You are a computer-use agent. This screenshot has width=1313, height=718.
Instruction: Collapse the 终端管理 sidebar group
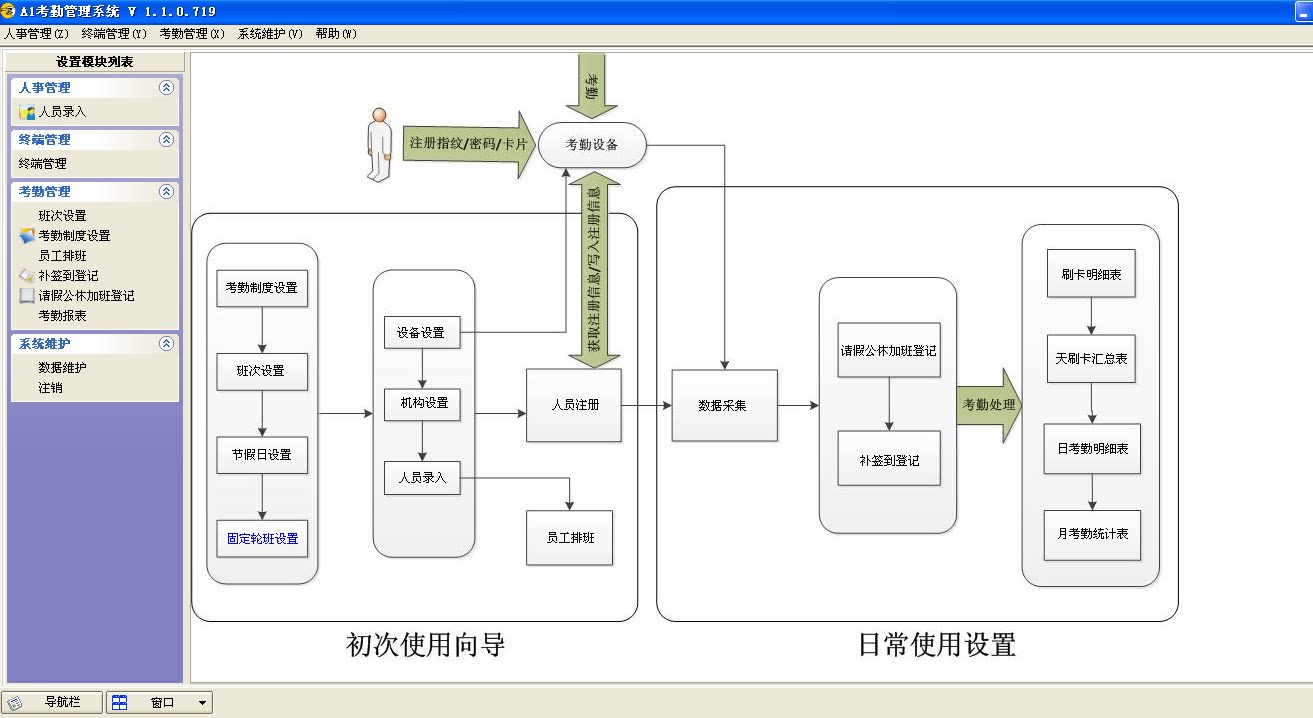pos(167,140)
